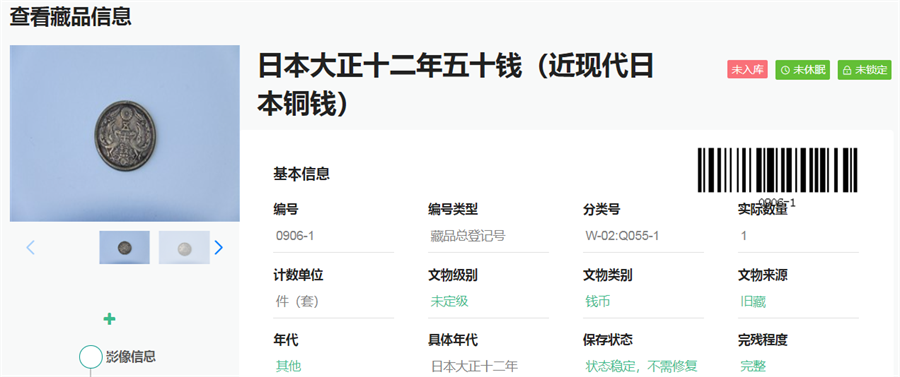Click the 未锁定 green status tag
900x377 pixels.
[x=864, y=70]
